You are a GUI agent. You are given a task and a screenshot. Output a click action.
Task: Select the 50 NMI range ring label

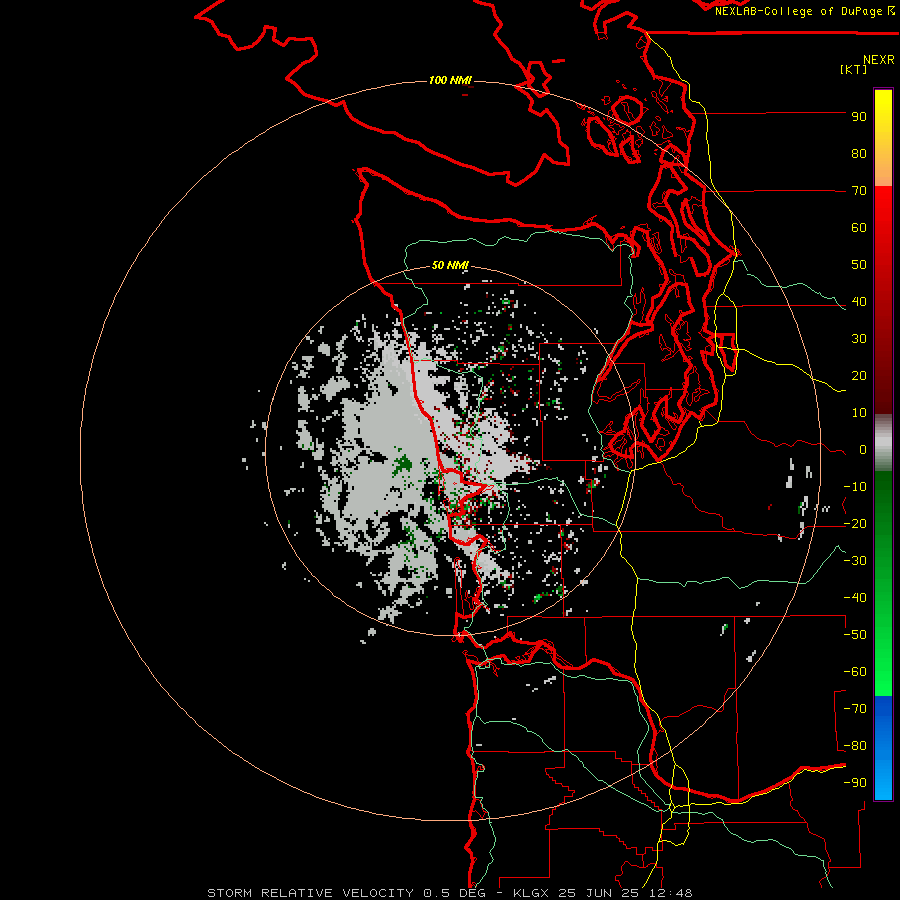click(450, 265)
